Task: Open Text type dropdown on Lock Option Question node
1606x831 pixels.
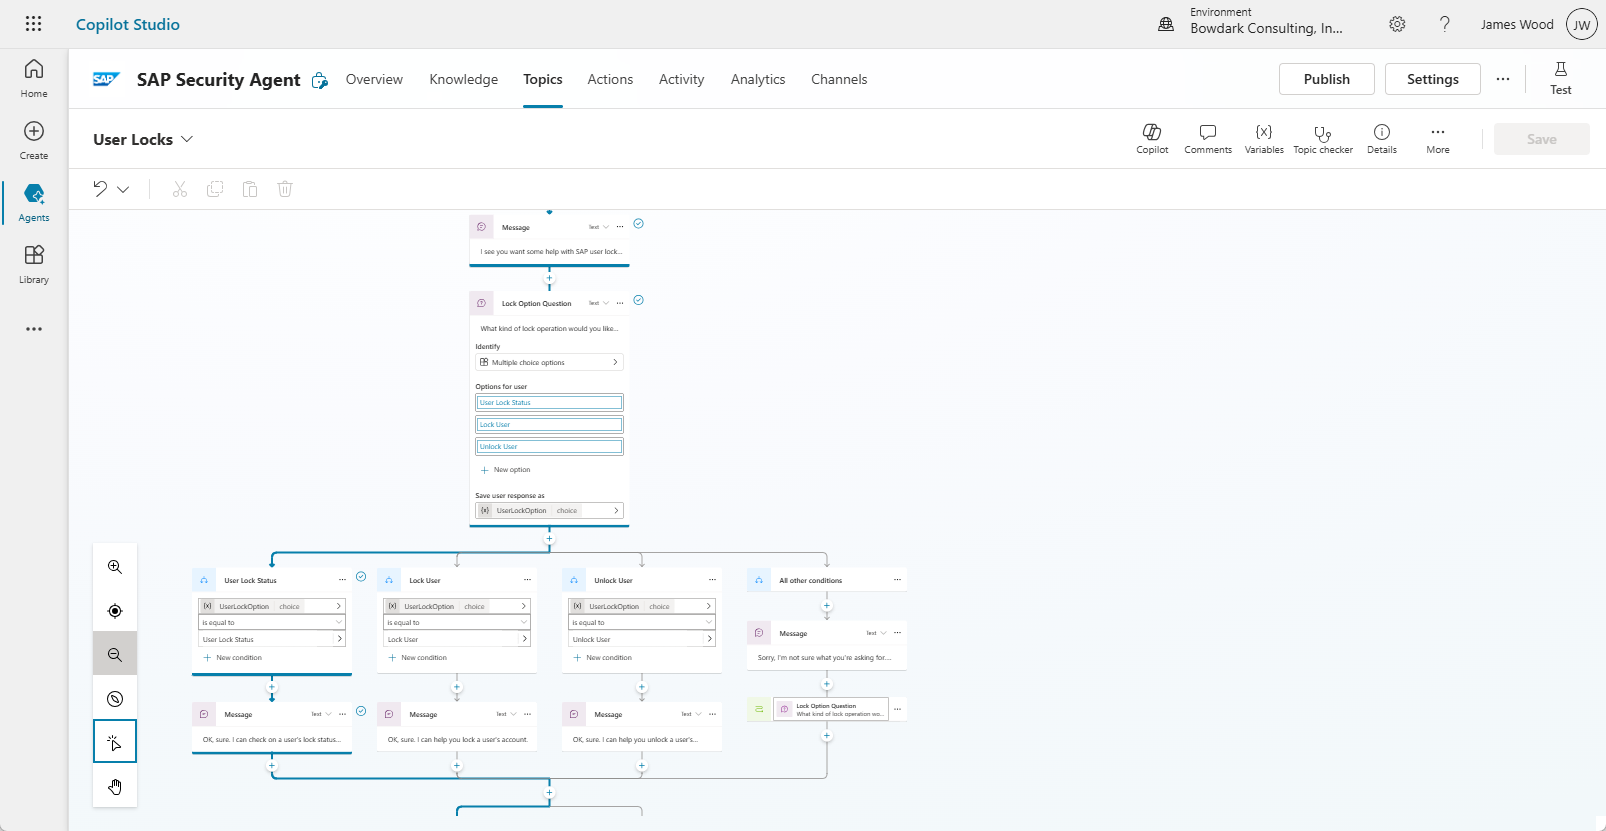Action: pos(599,303)
